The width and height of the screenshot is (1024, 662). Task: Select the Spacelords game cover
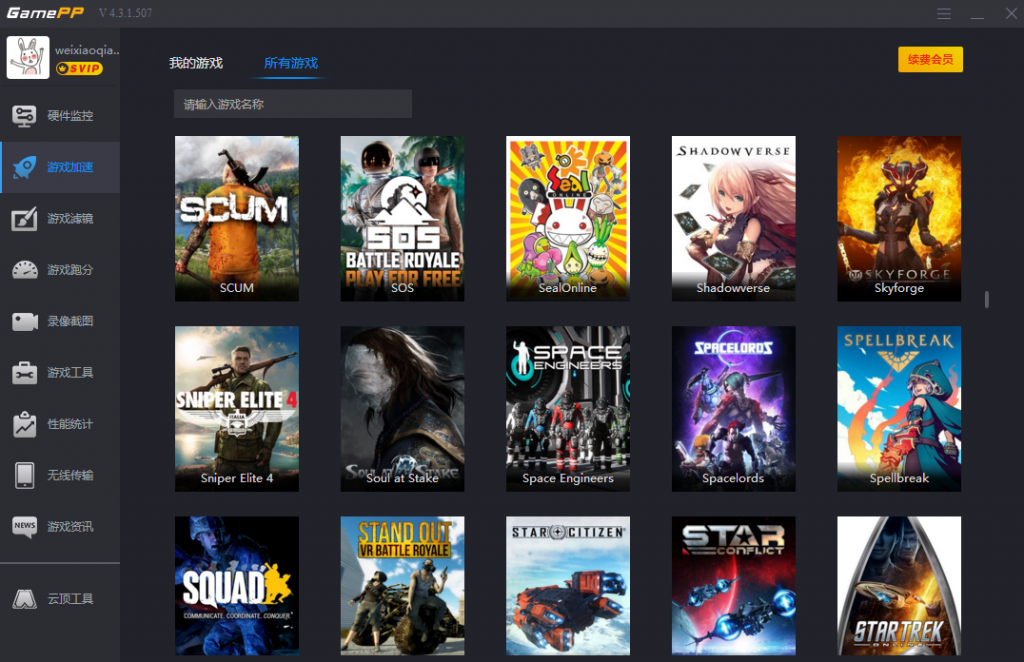733,409
